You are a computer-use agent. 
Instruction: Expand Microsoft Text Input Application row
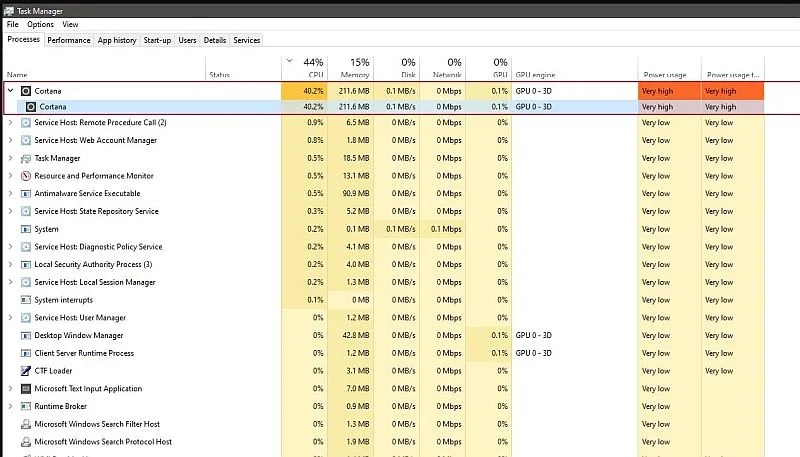[x=10, y=388]
